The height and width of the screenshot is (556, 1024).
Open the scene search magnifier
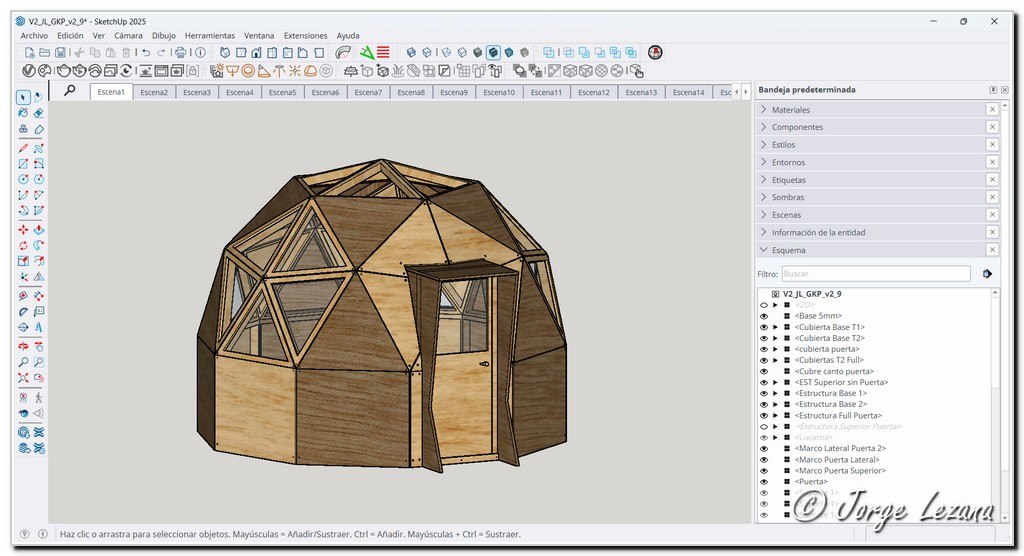(69, 91)
